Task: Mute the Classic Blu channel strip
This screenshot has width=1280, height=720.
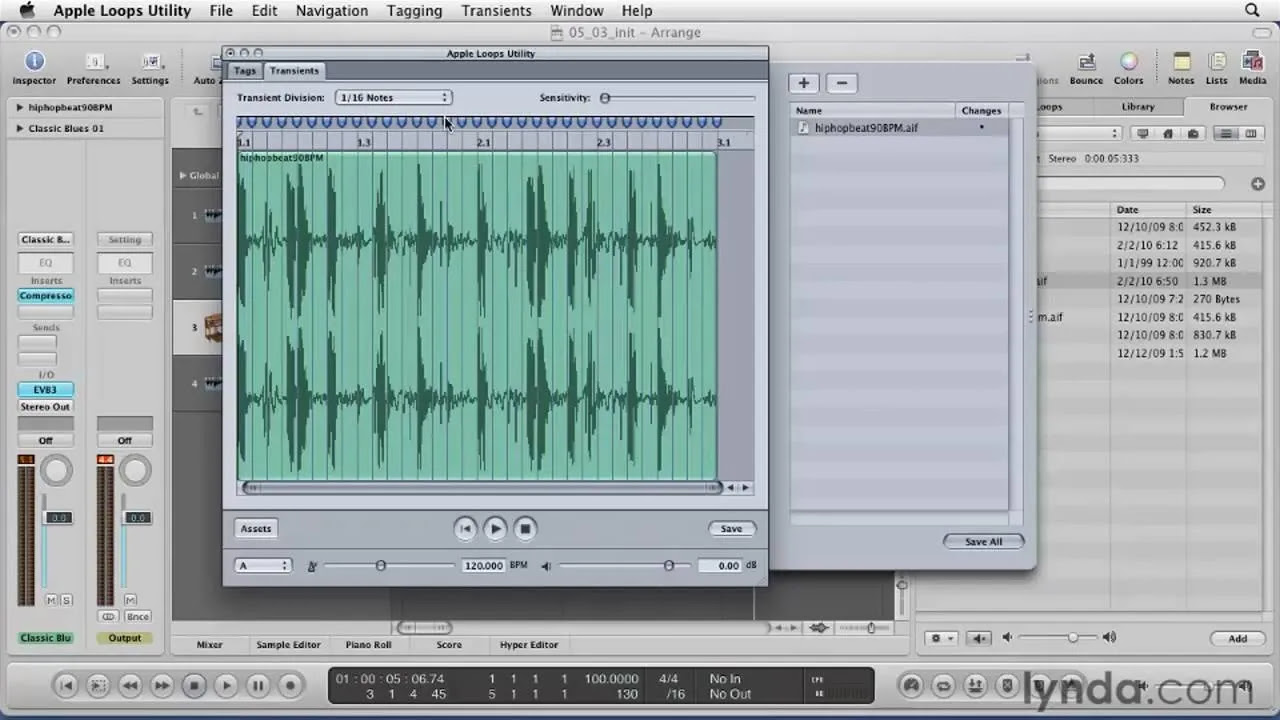Action: point(51,600)
